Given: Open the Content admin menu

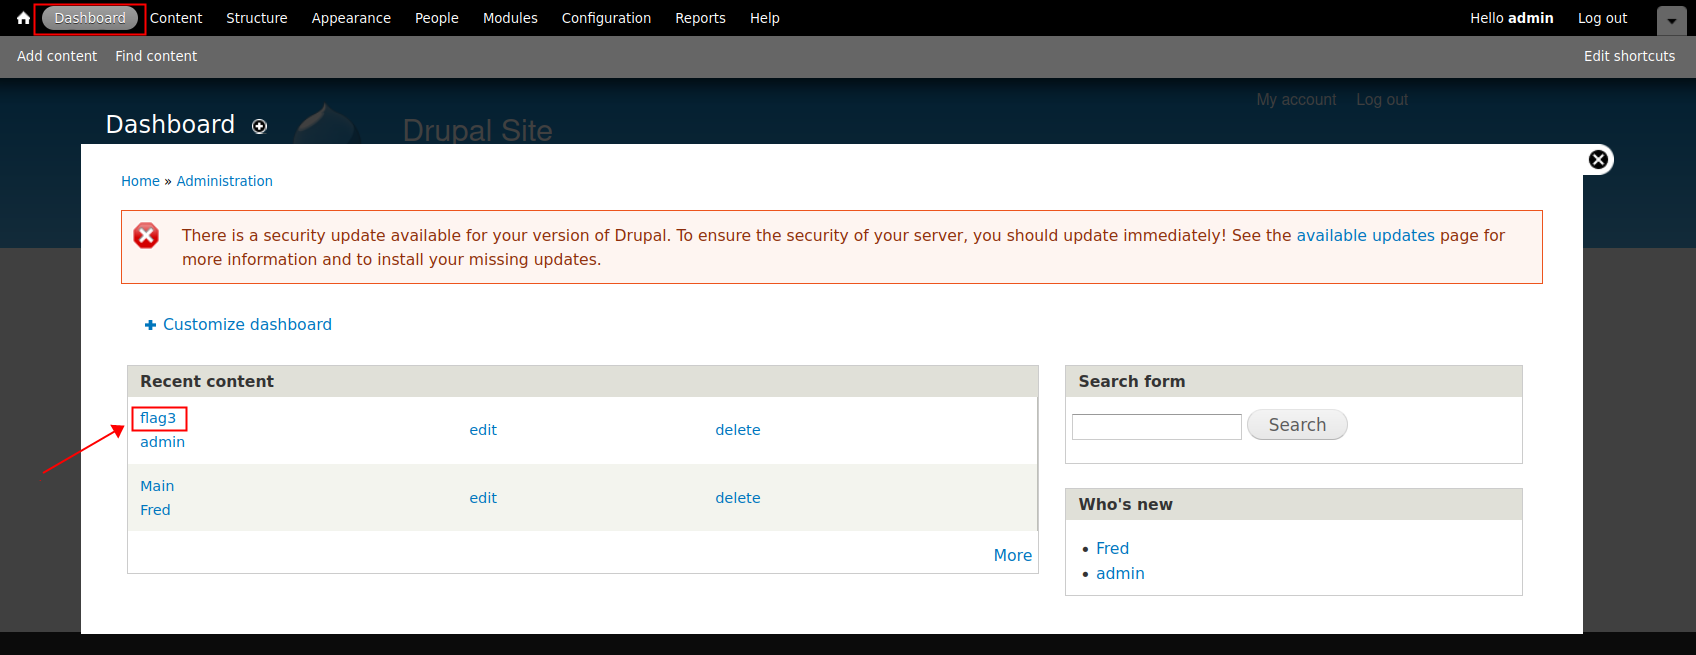Looking at the screenshot, I should [176, 18].
